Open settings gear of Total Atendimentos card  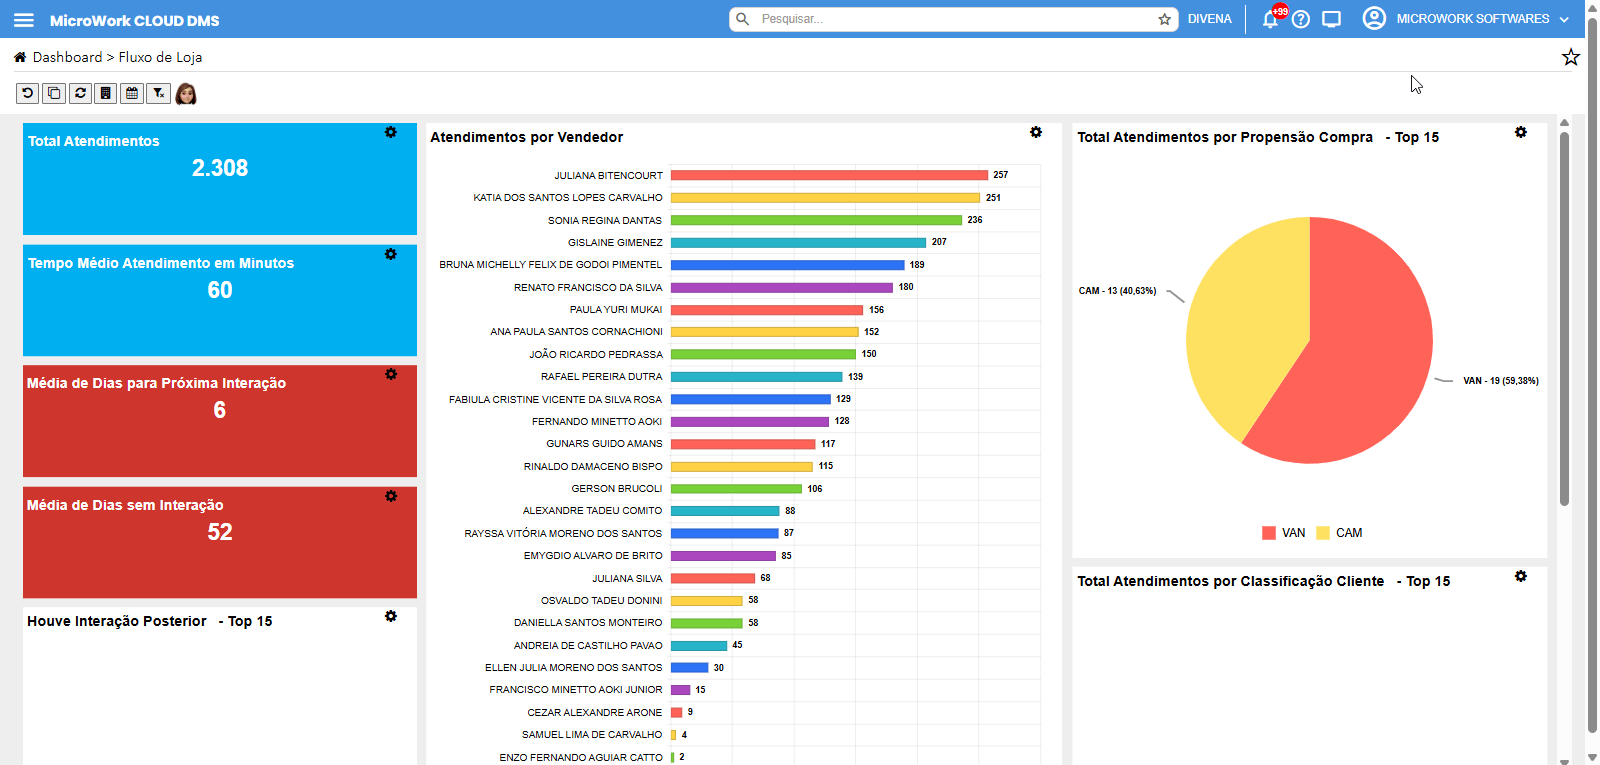[x=391, y=132]
